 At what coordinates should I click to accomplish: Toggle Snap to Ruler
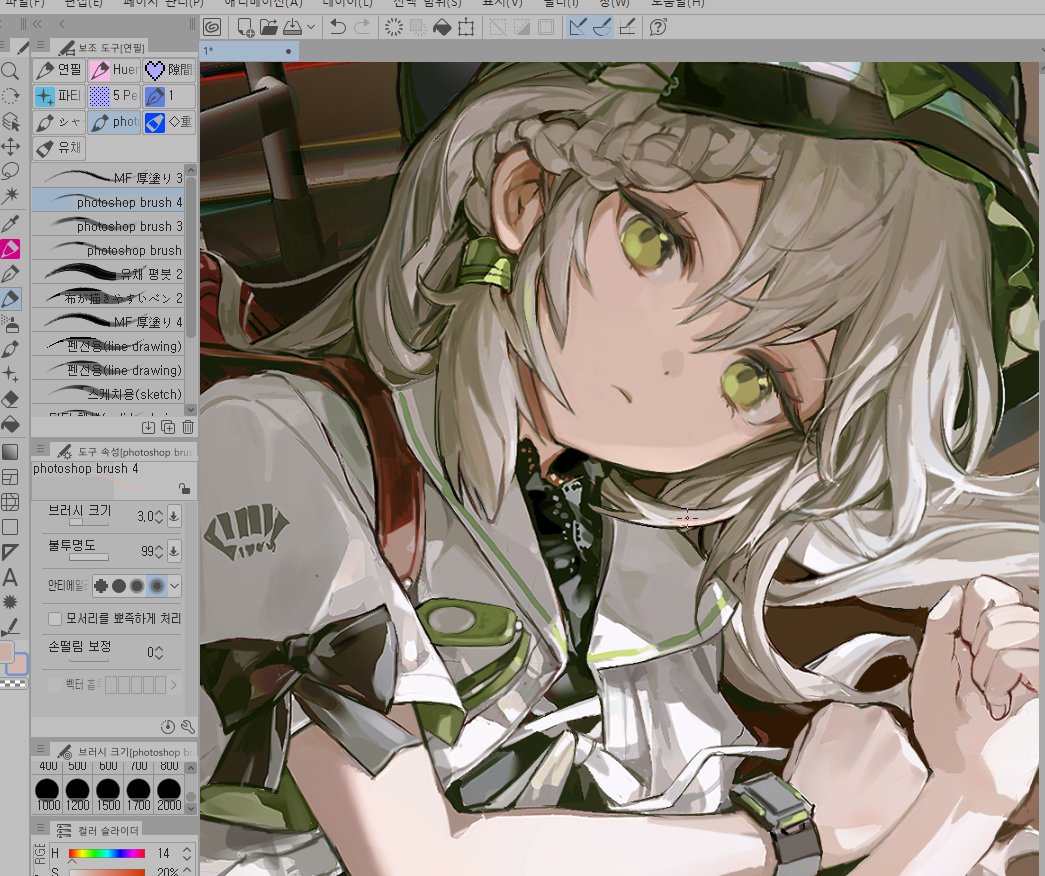coord(578,27)
